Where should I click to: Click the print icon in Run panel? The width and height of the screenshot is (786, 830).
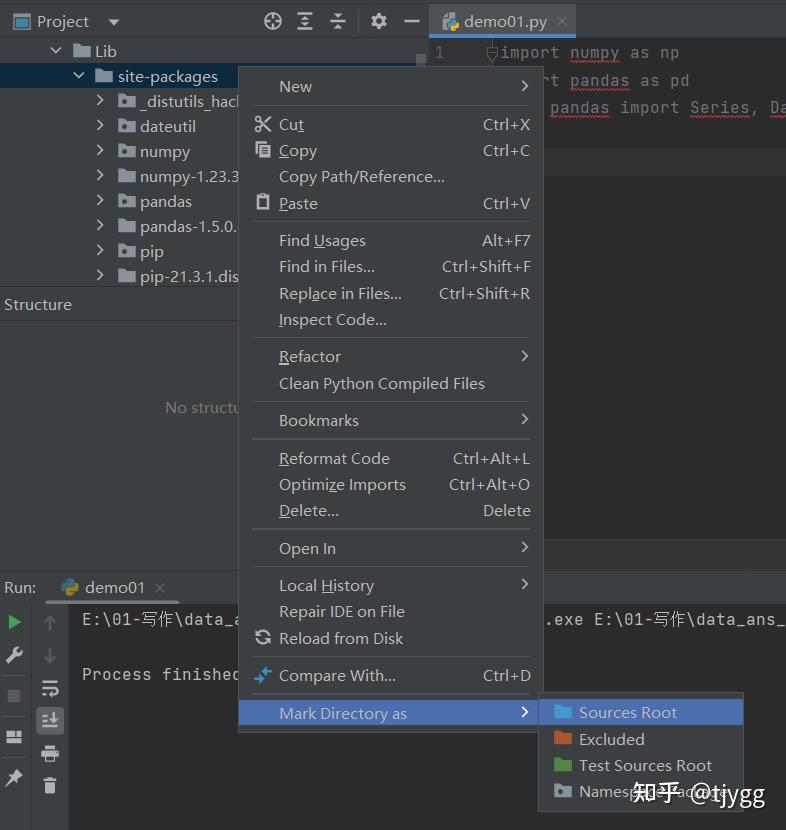(50, 753)
